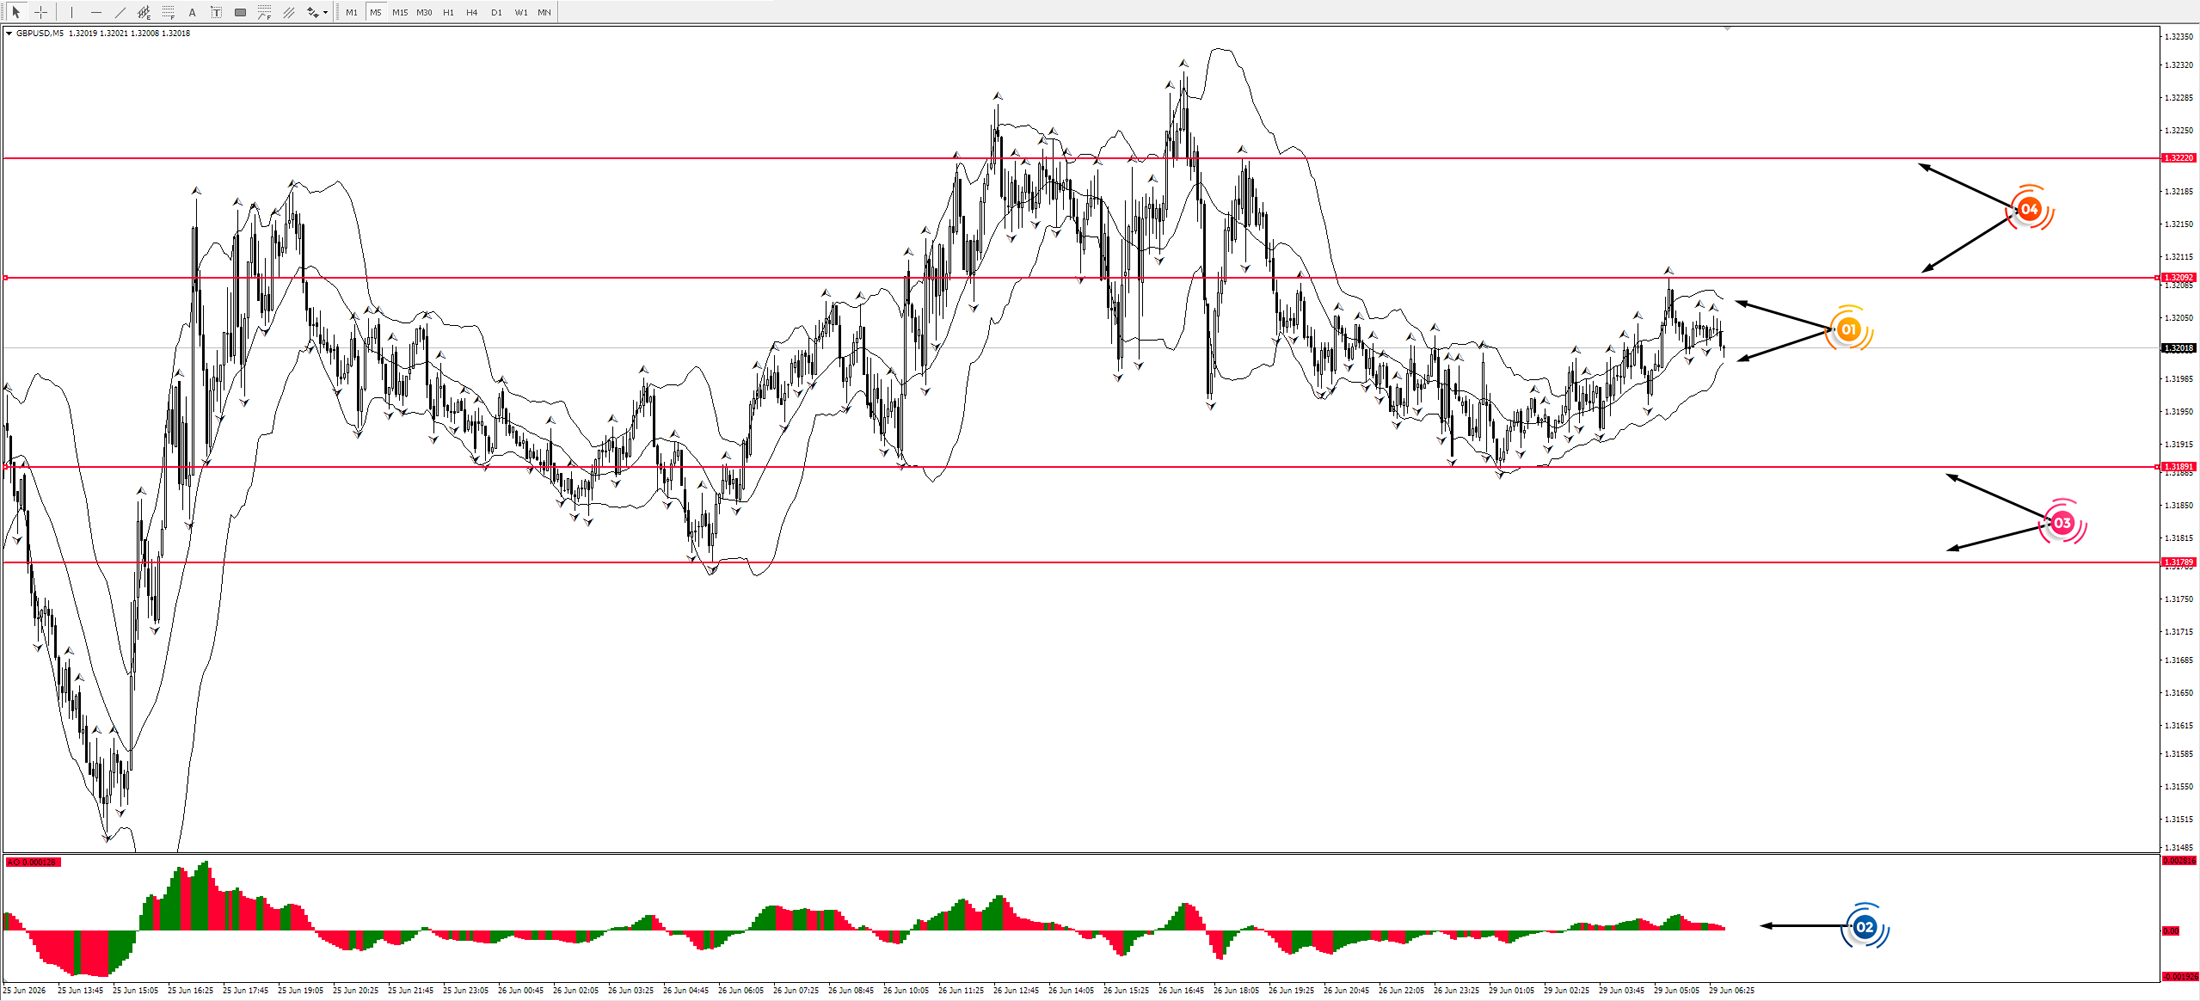The width and height of the screenshot is (2200, 1001).
Task: Click the 1.32150 price scale value
Action: (2179, 224)
